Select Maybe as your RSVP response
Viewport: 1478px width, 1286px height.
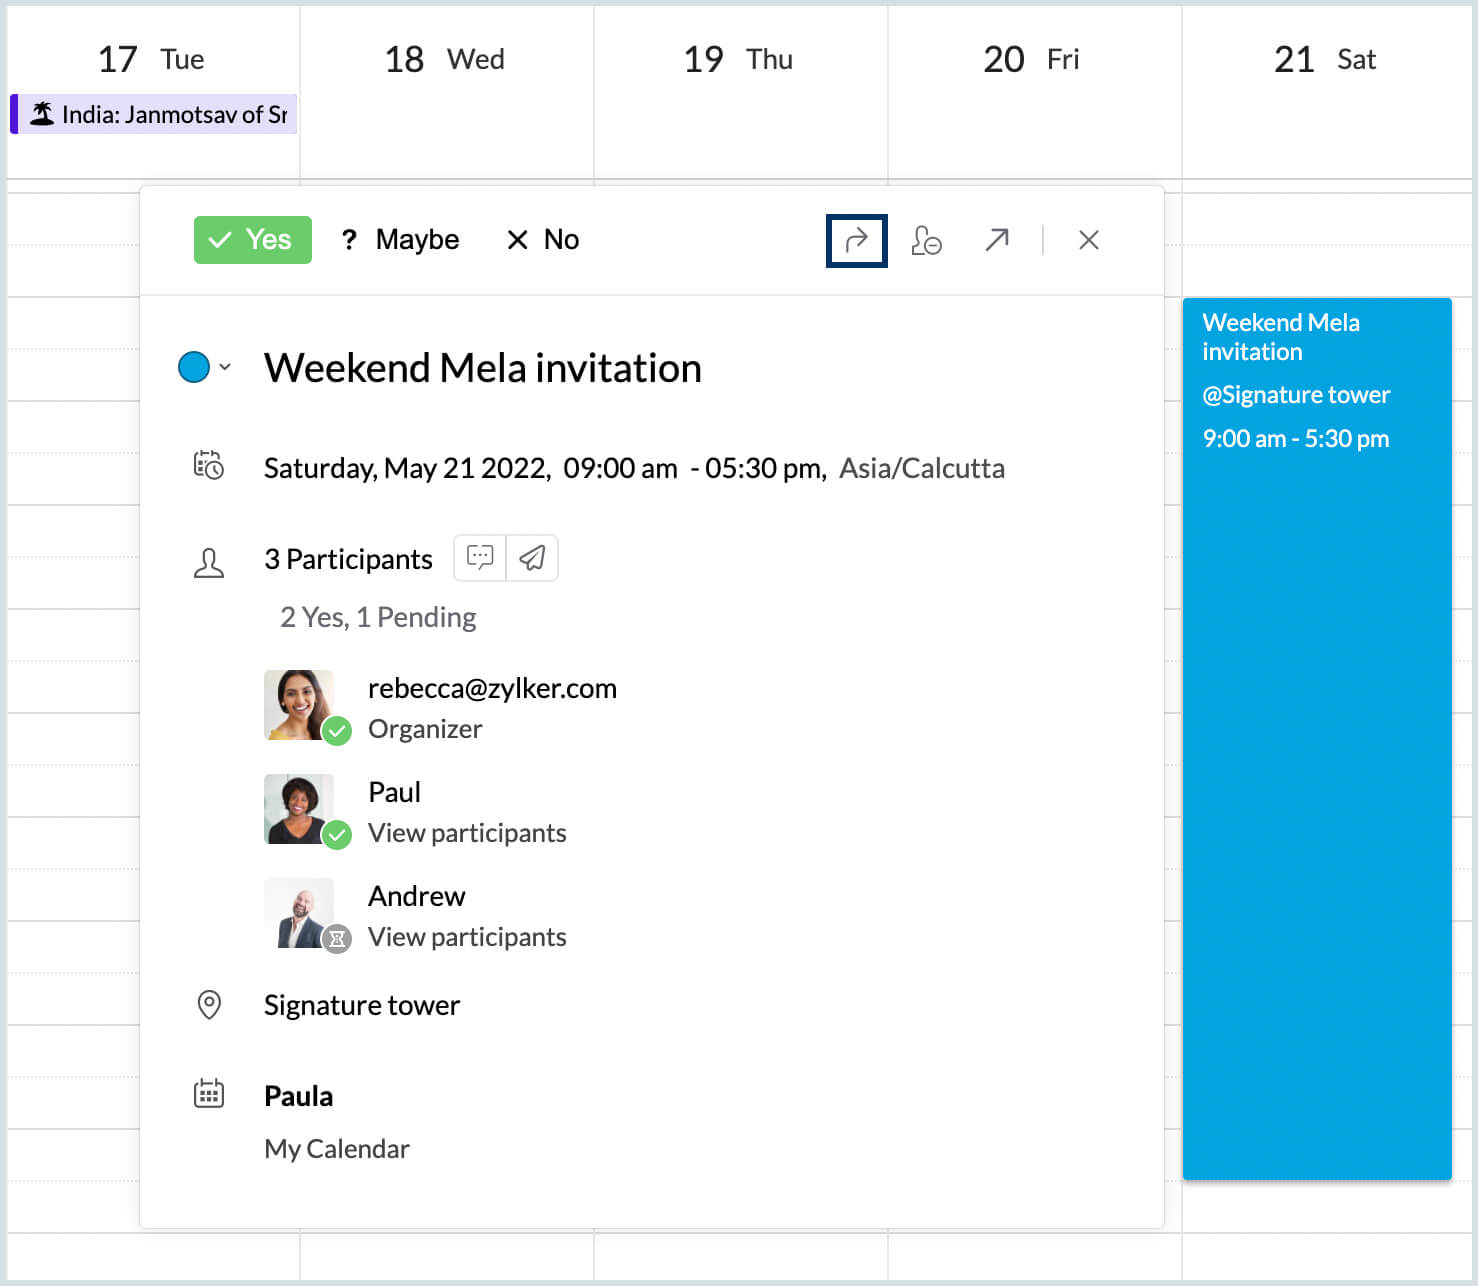point(400,239)
